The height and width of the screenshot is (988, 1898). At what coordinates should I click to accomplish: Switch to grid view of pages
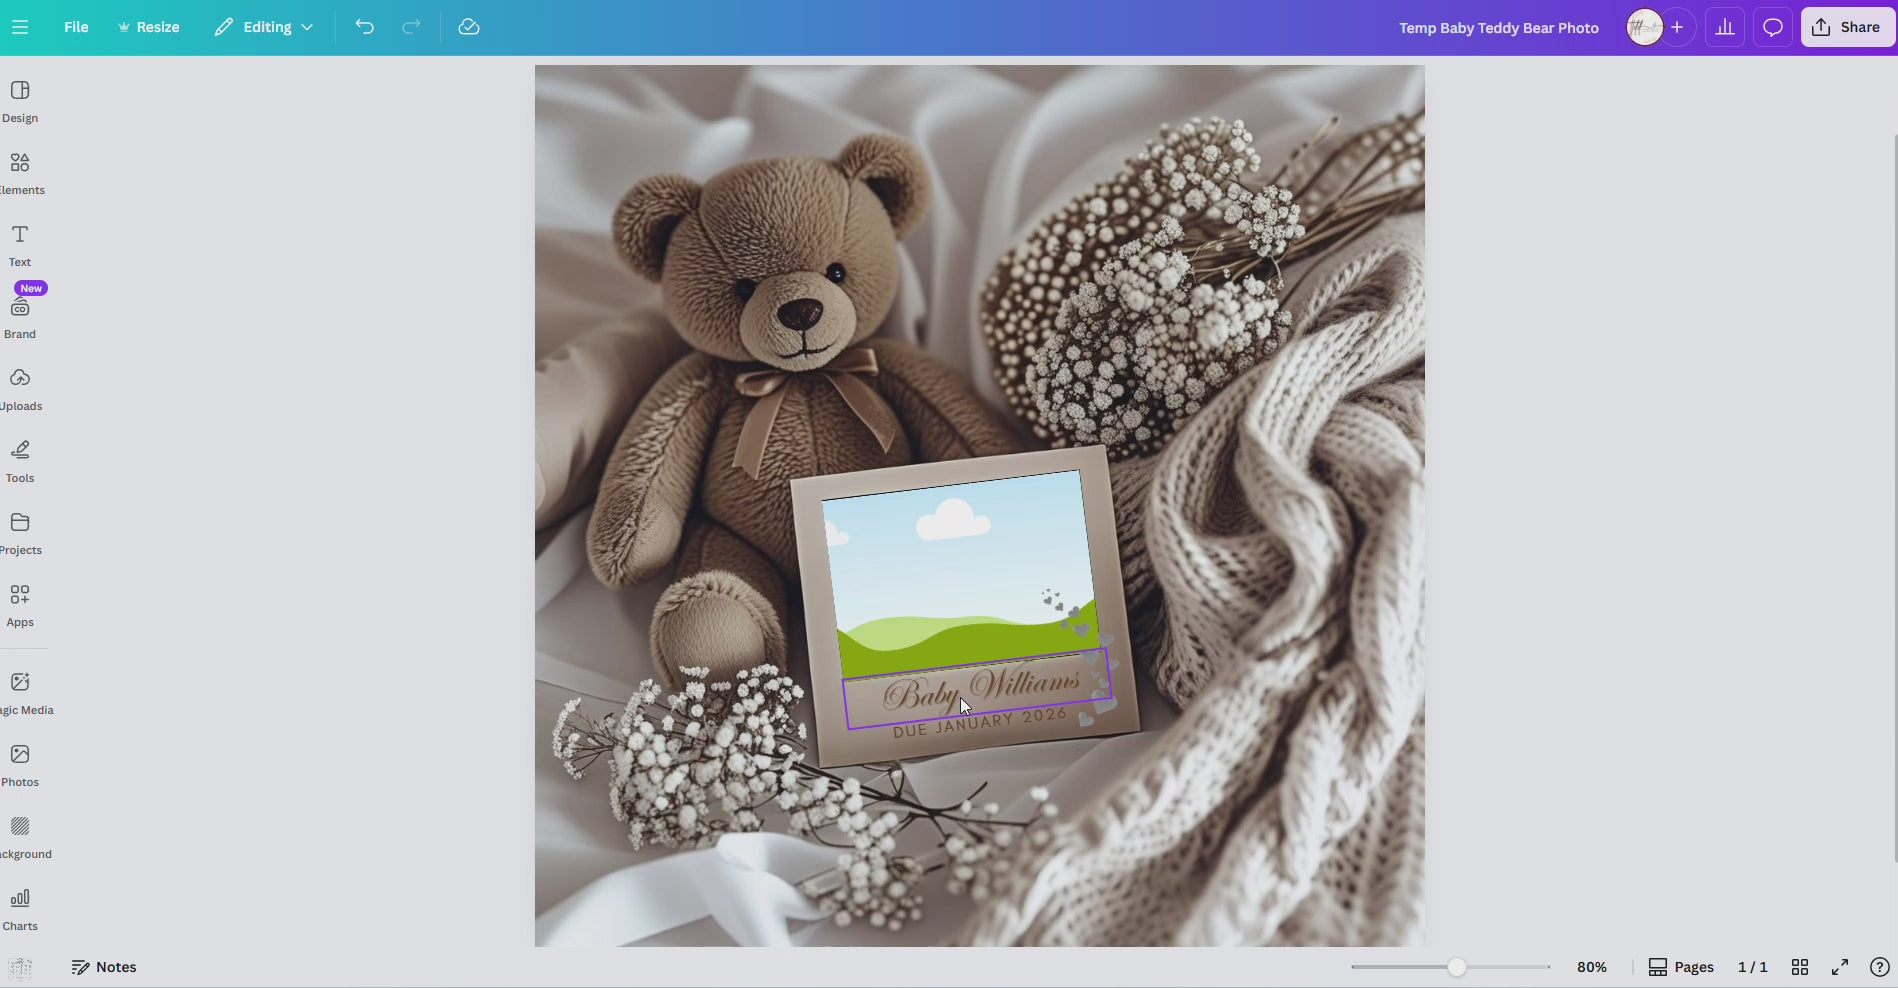pos(1800,966)
